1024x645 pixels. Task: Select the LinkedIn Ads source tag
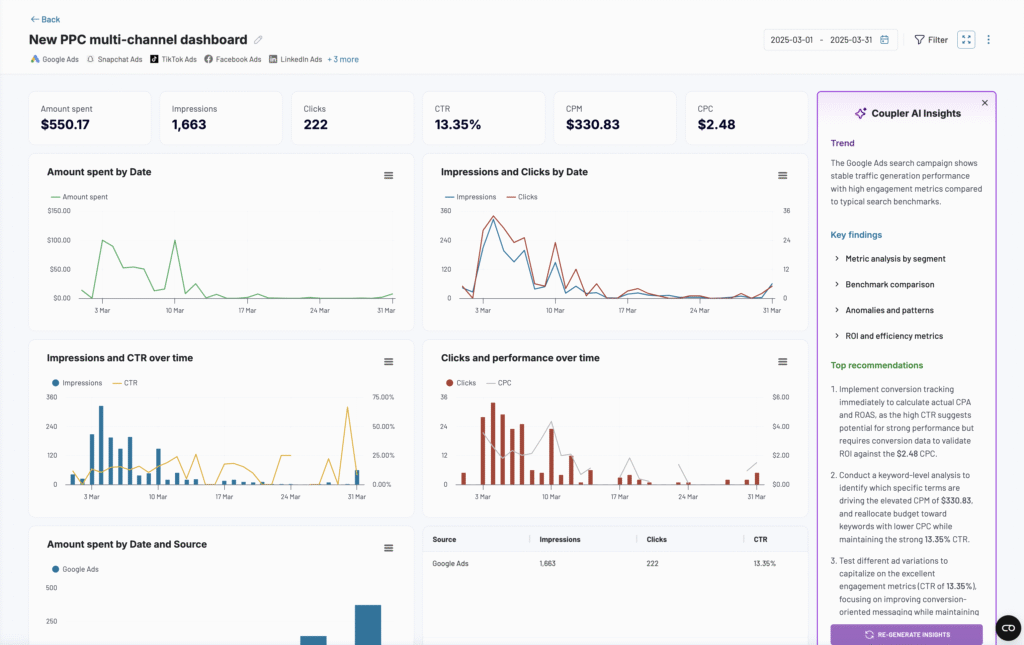point(295,59)
